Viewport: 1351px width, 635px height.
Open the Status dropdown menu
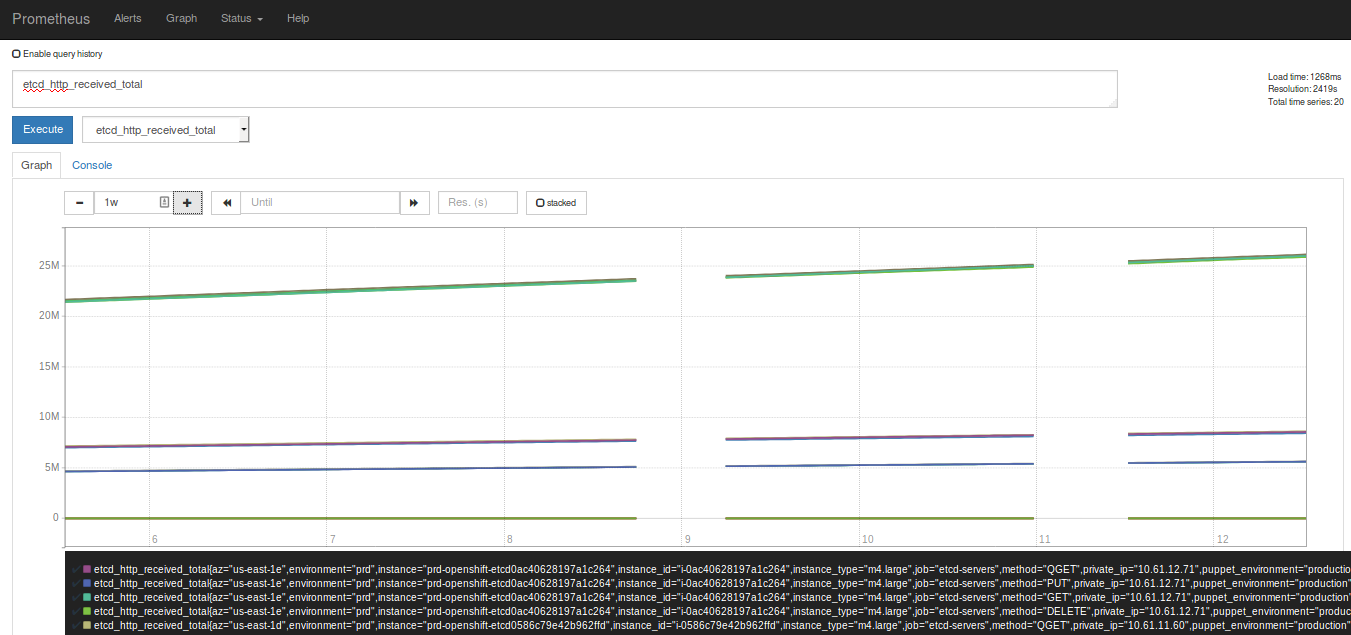pyautogui.click(x=240, y=18)
